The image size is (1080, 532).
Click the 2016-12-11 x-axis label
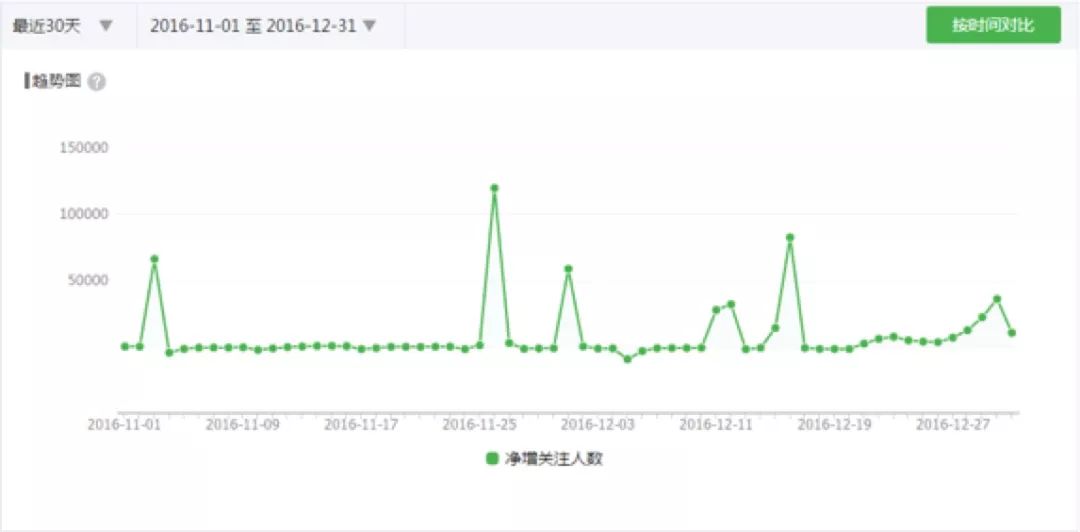point(716,424)
